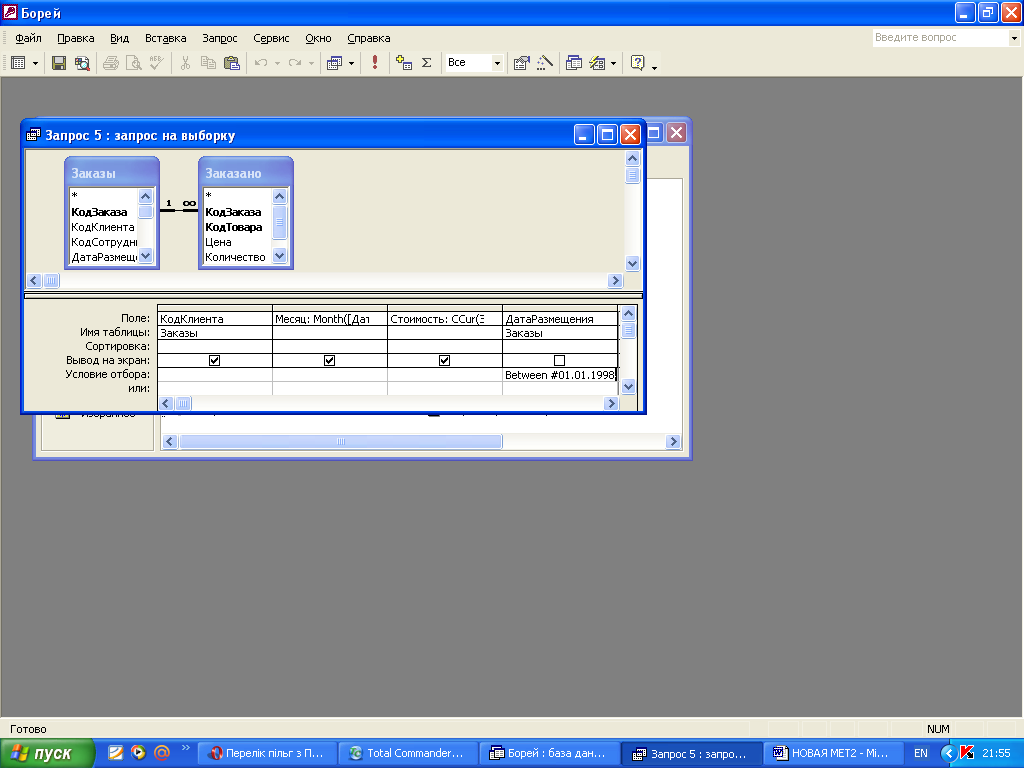Select Цена in the Заказано field list
This screenshot has width=1024, height=768.
(237, 242)
